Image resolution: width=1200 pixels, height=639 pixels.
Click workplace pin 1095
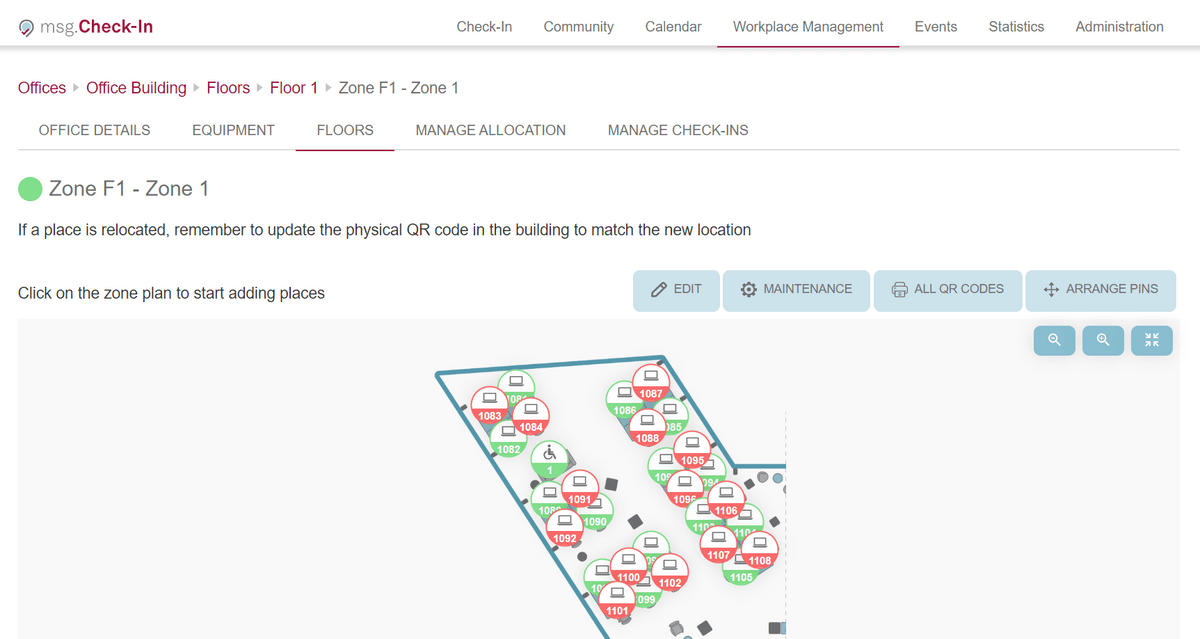[x=692, y=450]
